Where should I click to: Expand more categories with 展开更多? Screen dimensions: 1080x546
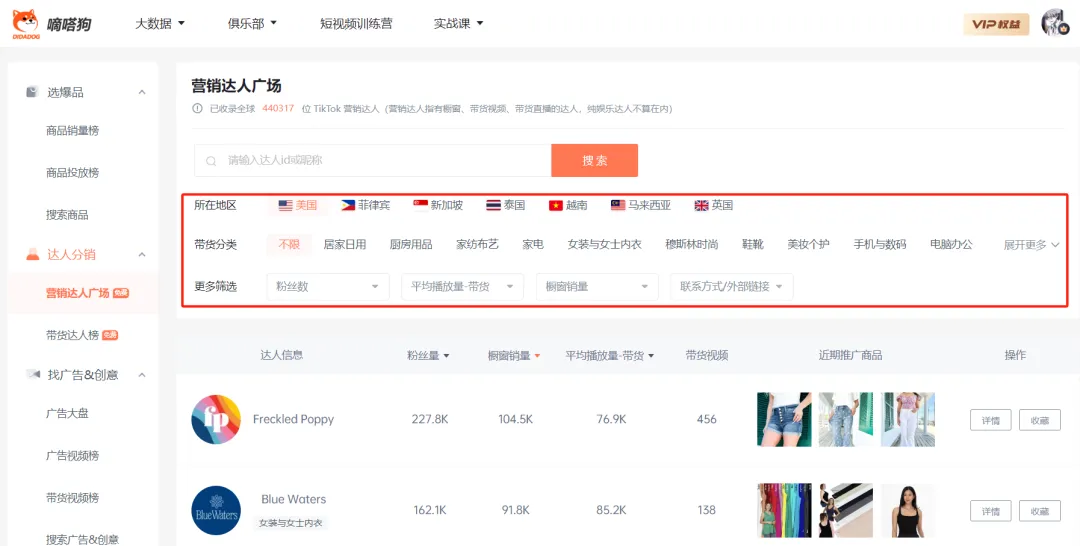point(1031,245)
